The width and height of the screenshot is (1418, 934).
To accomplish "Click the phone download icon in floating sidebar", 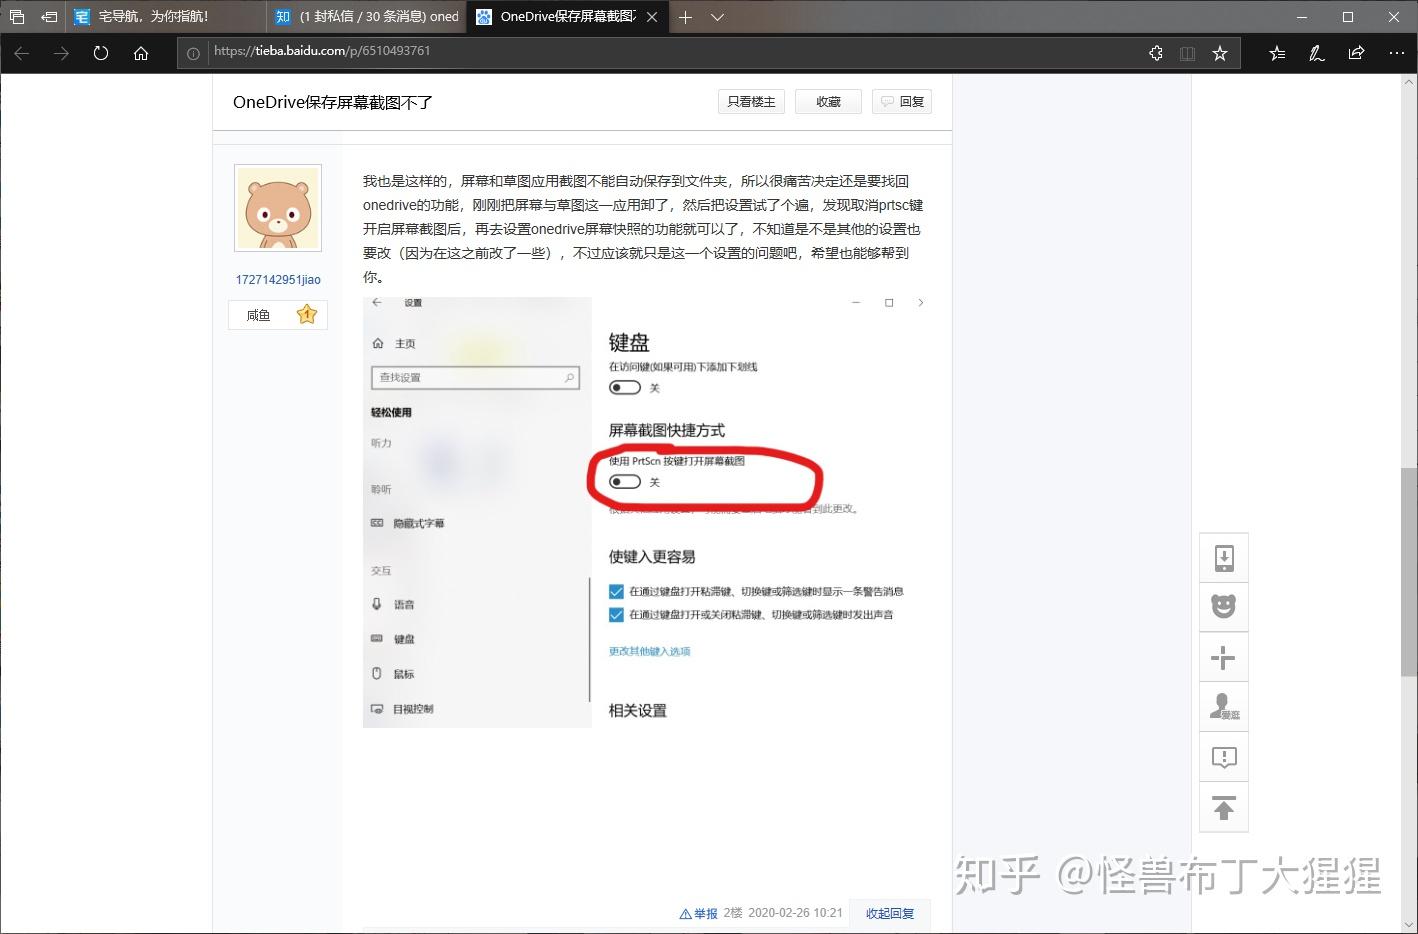I will coord(1224,558).
